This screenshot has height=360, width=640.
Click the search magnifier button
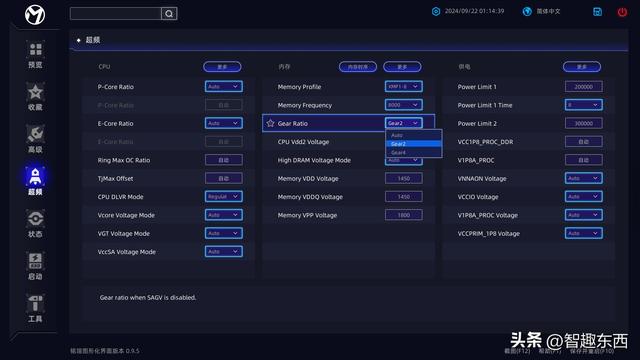[x=169, y=13]
